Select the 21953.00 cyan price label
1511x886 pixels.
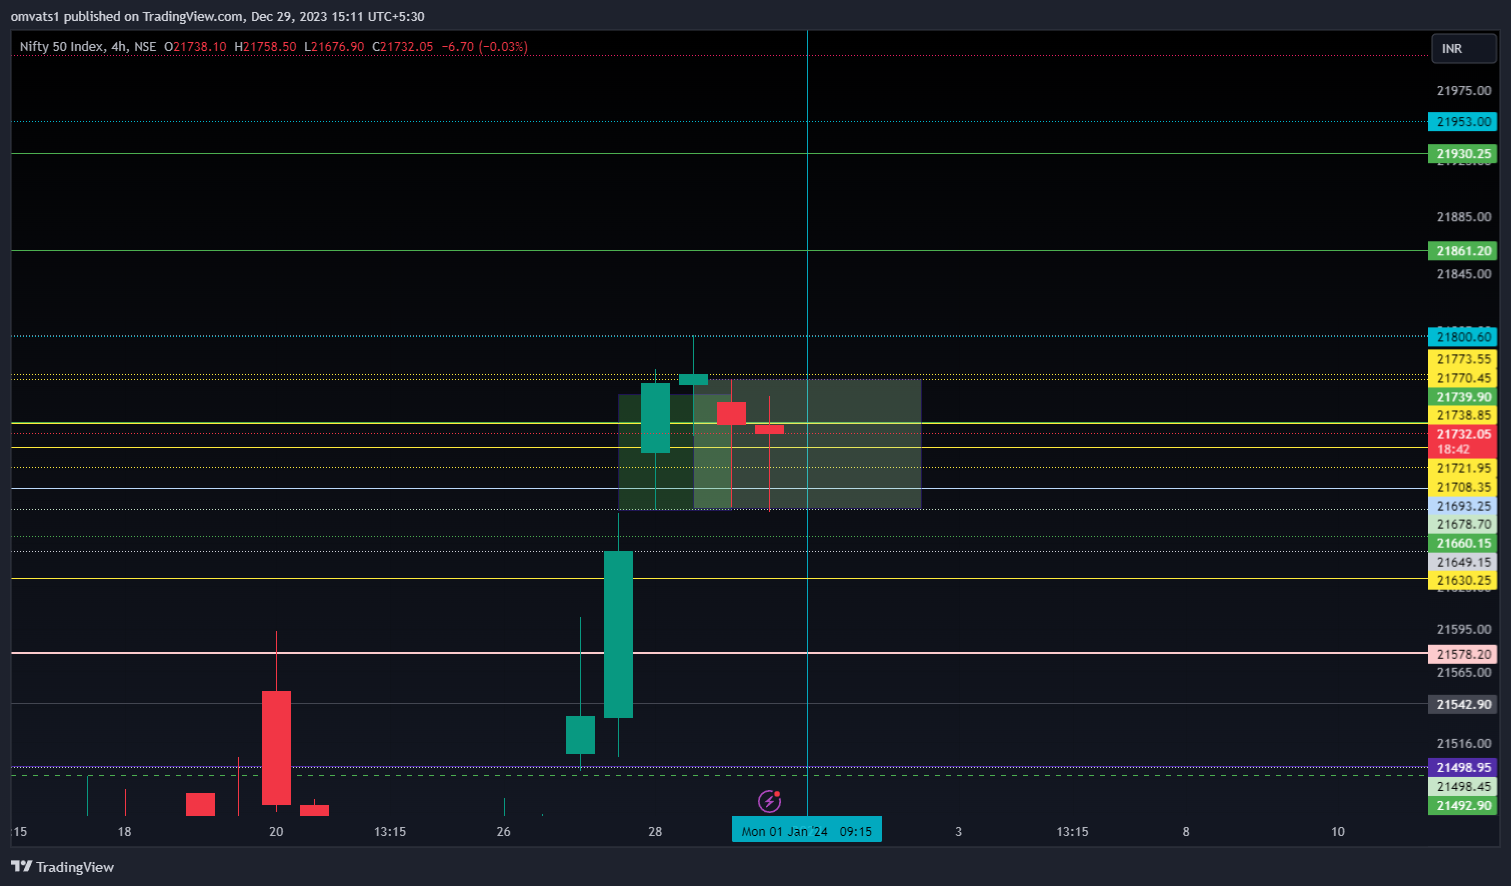pyautogui.click(x=1462, y=122)
